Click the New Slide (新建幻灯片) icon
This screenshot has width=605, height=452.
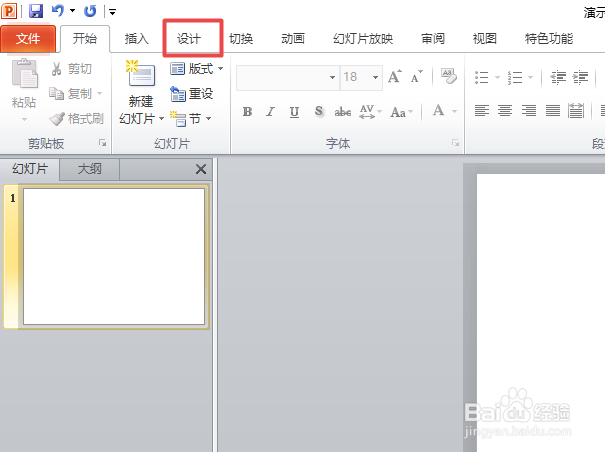pyautogui.click(x=140, y=73)
